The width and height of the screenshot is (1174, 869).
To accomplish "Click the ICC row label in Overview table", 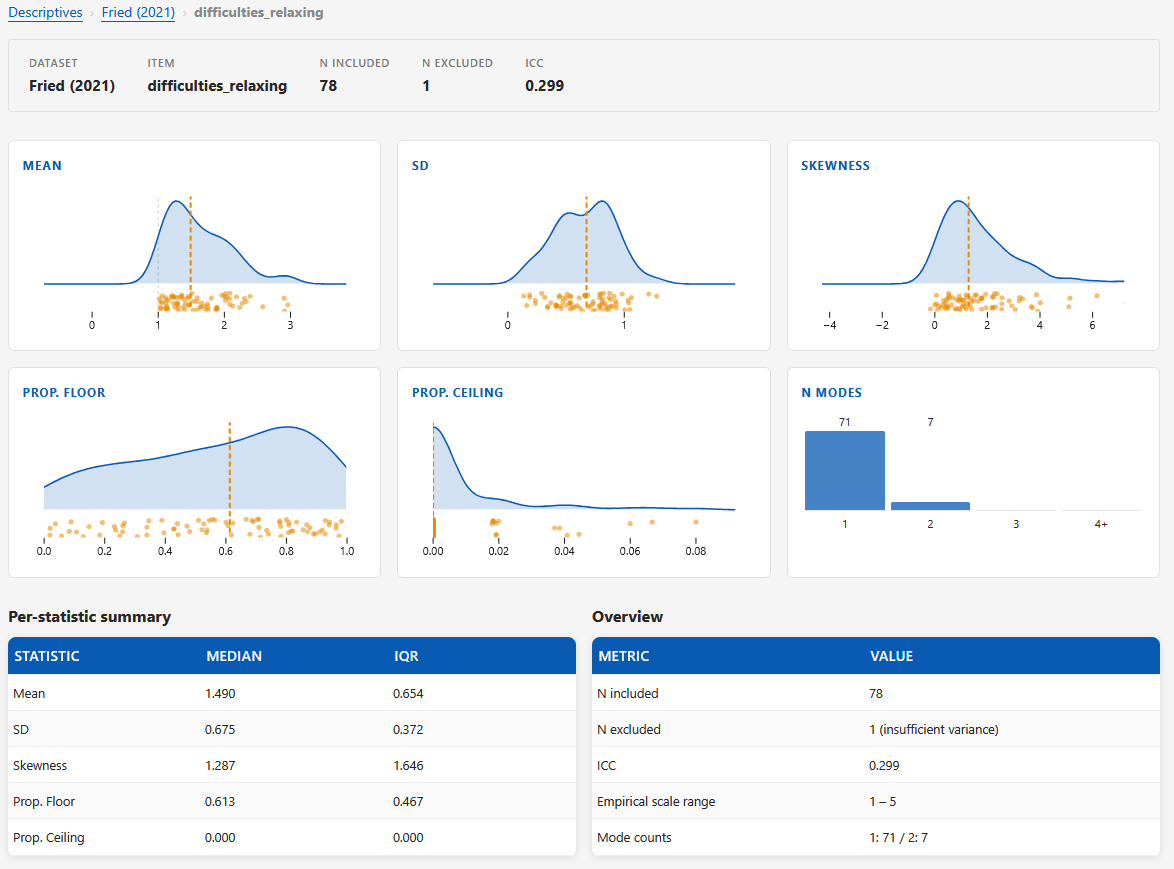I will coord(606,766).
